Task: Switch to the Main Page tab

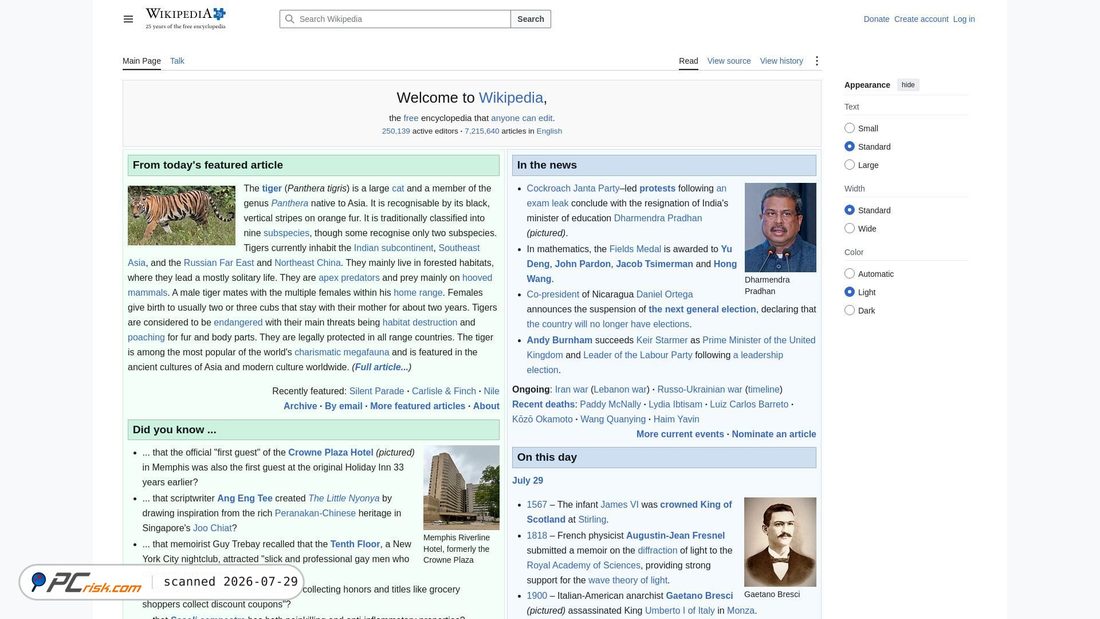Action: [142, 61]
